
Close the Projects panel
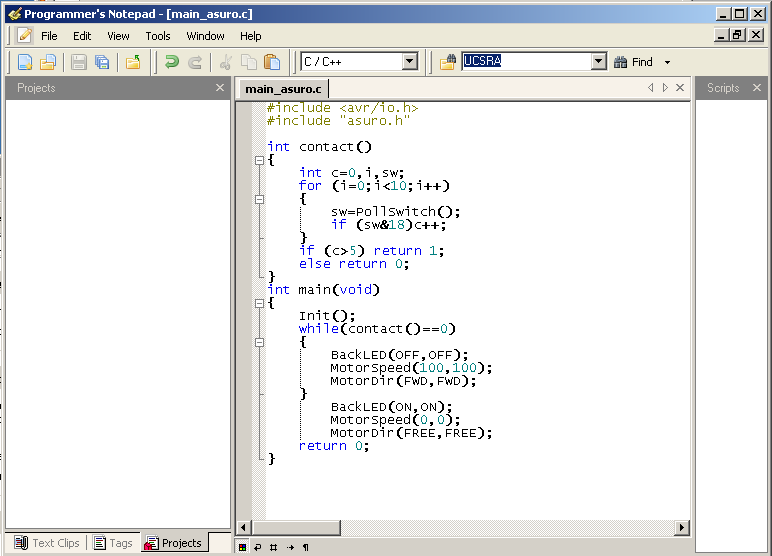click(220, 88)
